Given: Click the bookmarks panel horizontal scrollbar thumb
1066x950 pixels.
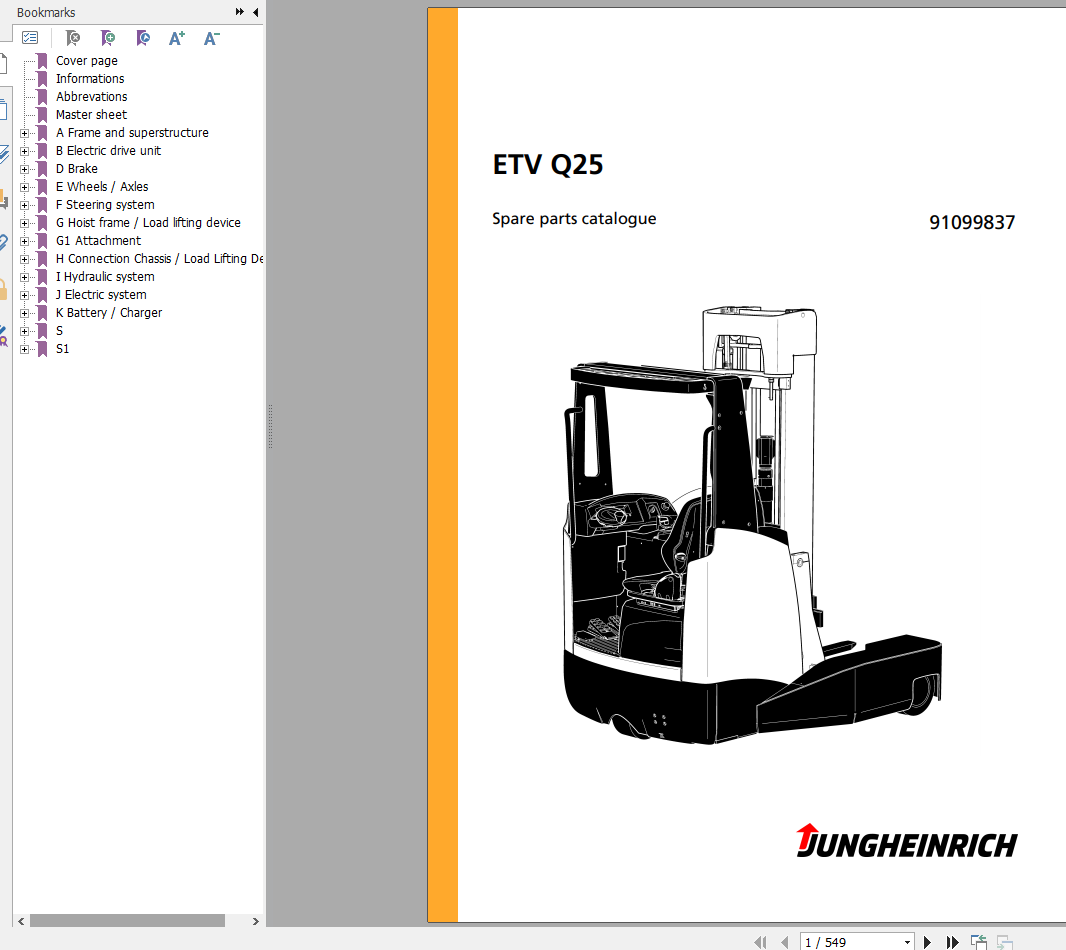Looking at the screenshot, I should pos(127,921).
